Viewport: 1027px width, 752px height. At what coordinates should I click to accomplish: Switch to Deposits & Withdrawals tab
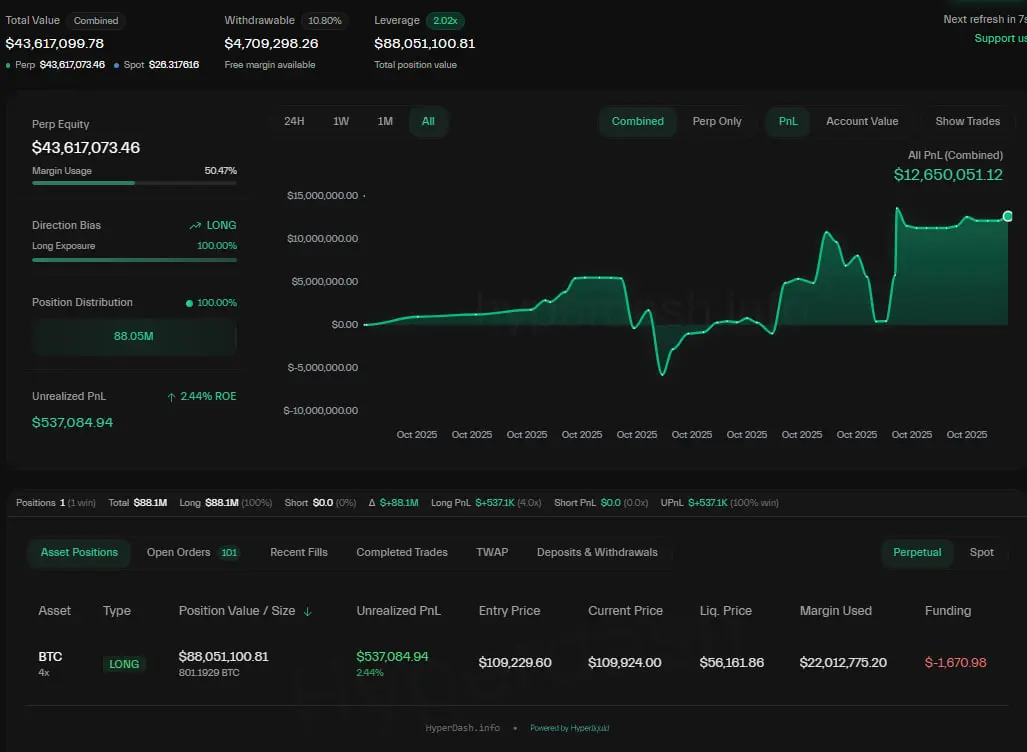[x=597, y=553]
